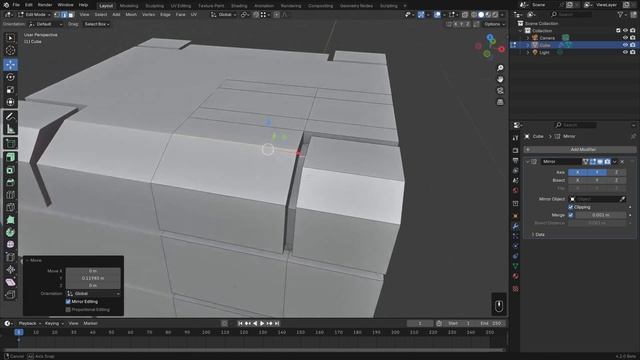Open Orientation Global dropdown in Move panel
This screenshot has height=360, width=640.
[x=93, y=293]
